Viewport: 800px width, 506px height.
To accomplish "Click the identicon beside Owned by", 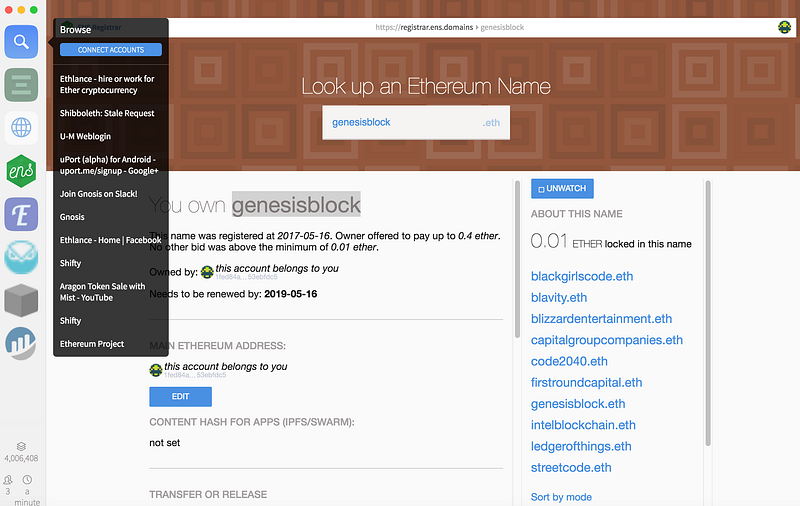I will coord(207,272).
